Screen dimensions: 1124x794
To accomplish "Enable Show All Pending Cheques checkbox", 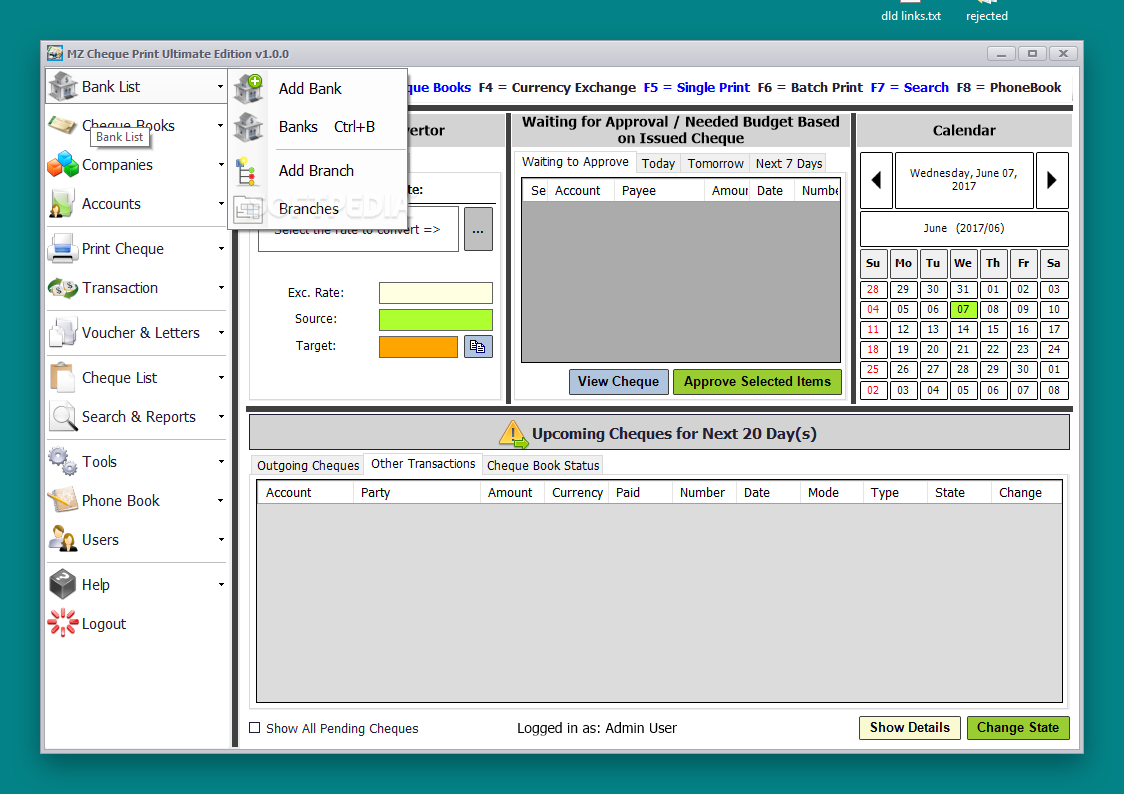I will click(254, 727).
